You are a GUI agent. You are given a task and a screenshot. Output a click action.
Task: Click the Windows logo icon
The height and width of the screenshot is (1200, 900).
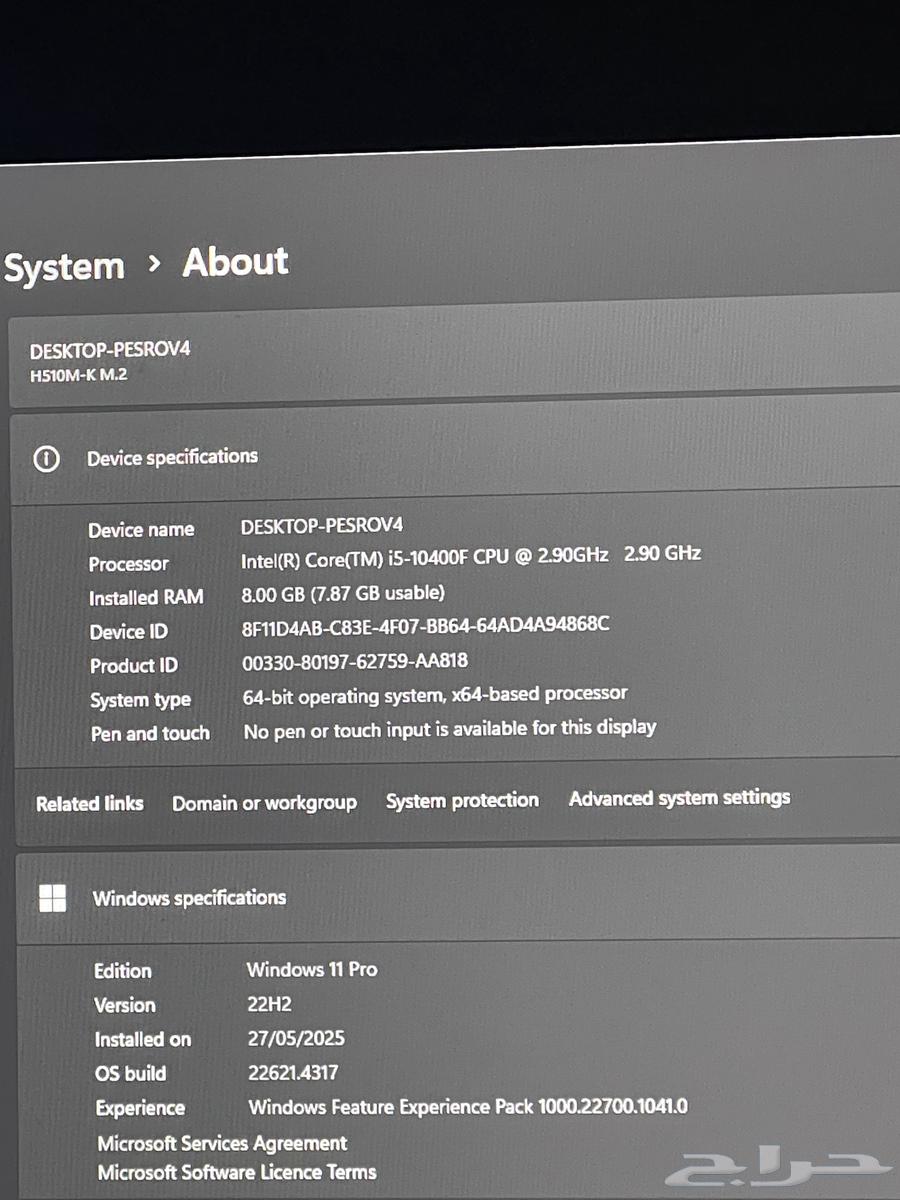pos(52,898)
